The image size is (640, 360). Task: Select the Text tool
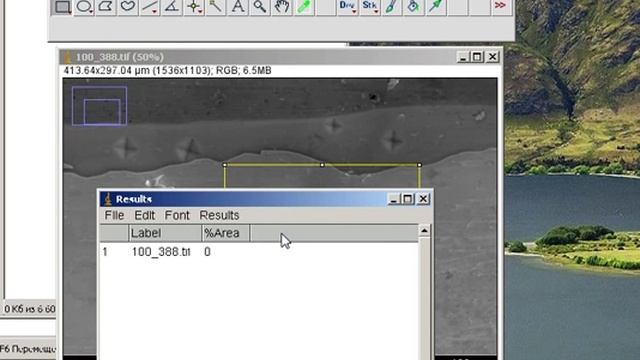238,6
